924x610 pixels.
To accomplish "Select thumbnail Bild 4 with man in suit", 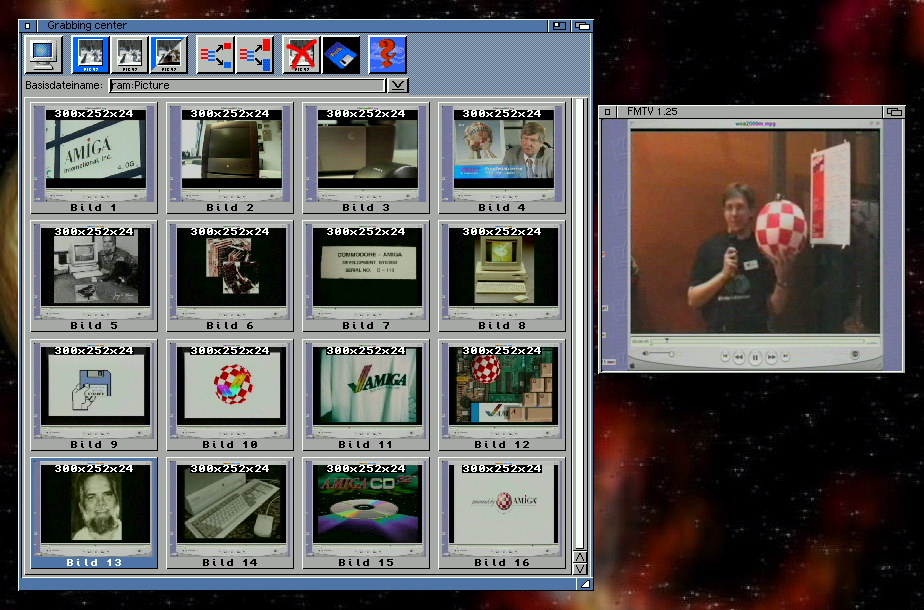I will pos(502,158).
